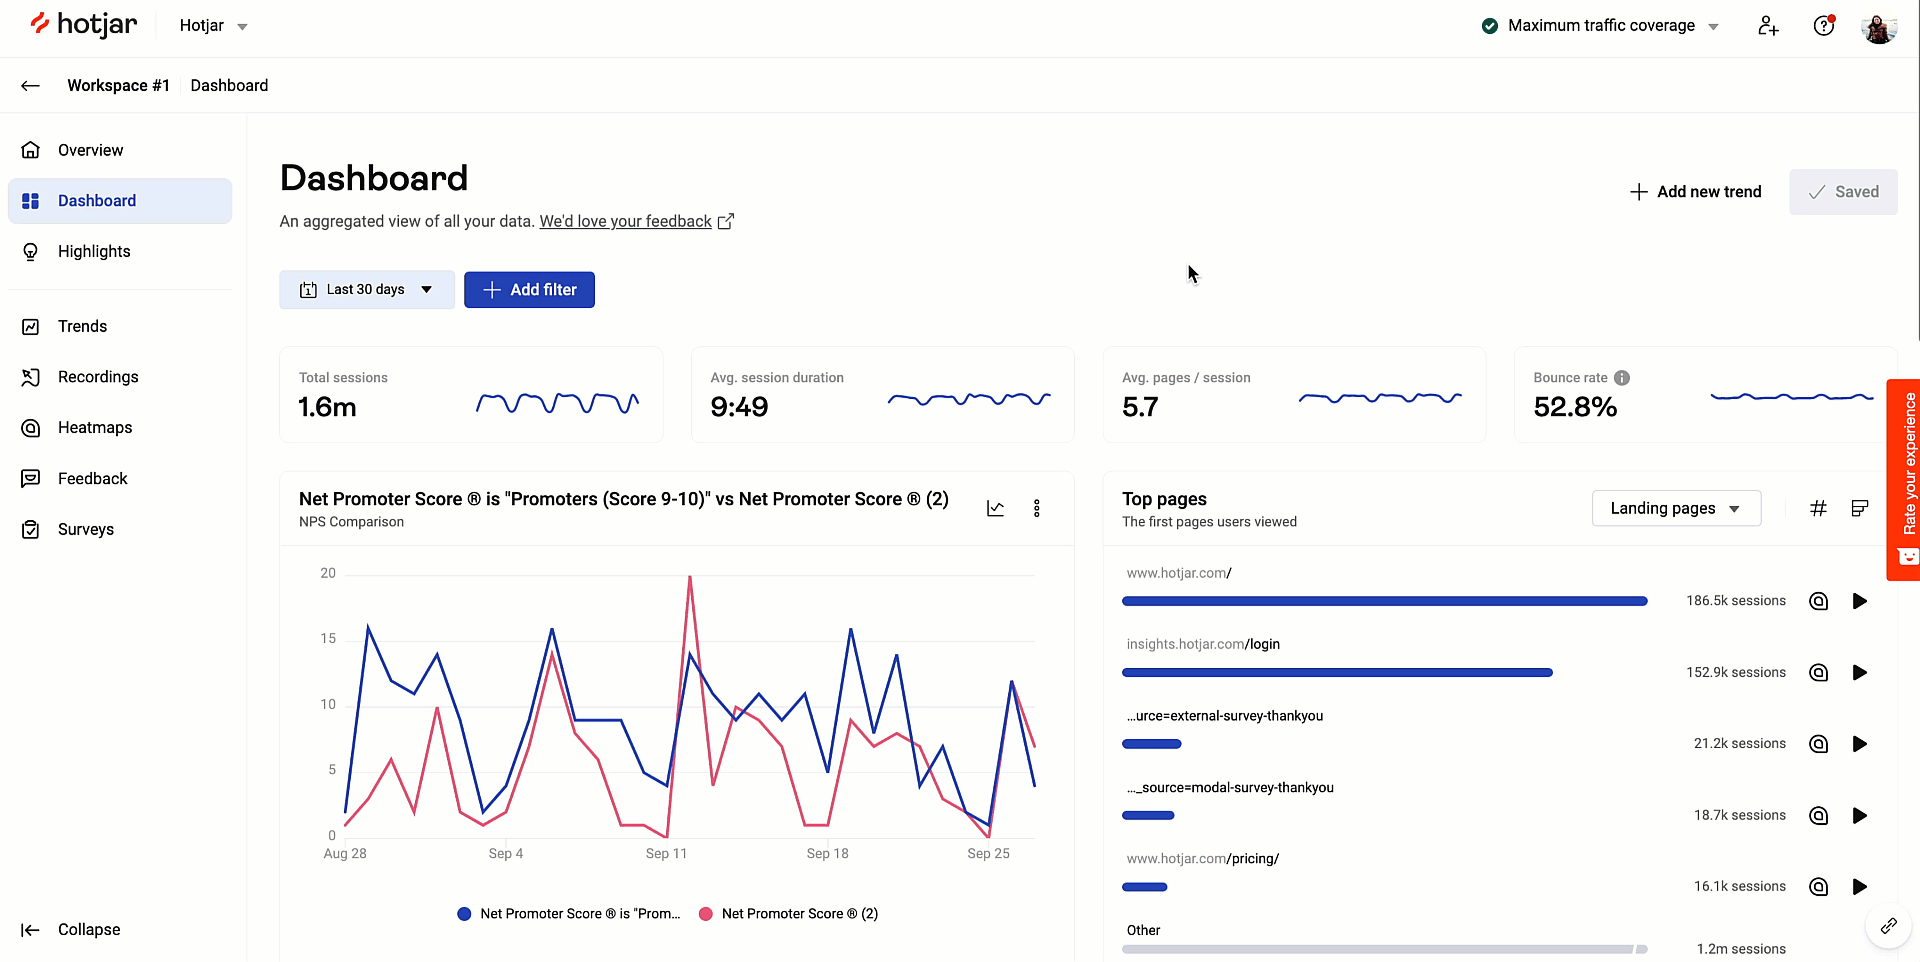Click the invite team member icon
Viewport: 1920px width, 962px height.
(1768, 26)
